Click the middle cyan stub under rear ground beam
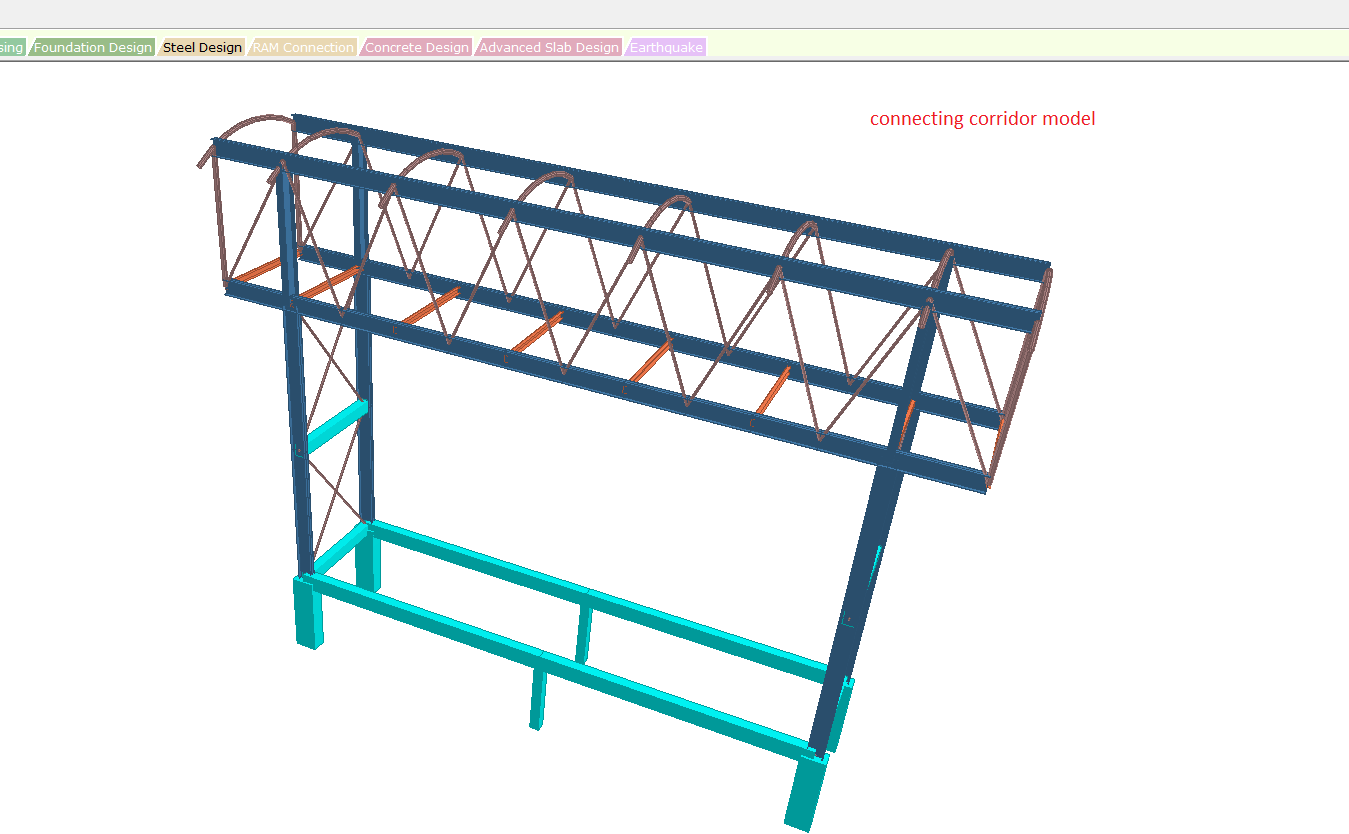 click(x=584, y=632)
